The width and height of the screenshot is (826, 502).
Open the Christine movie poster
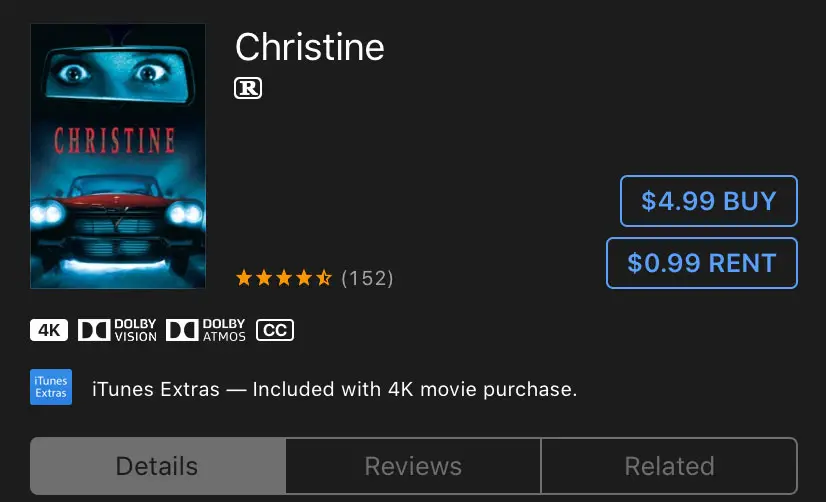[118, 156]
